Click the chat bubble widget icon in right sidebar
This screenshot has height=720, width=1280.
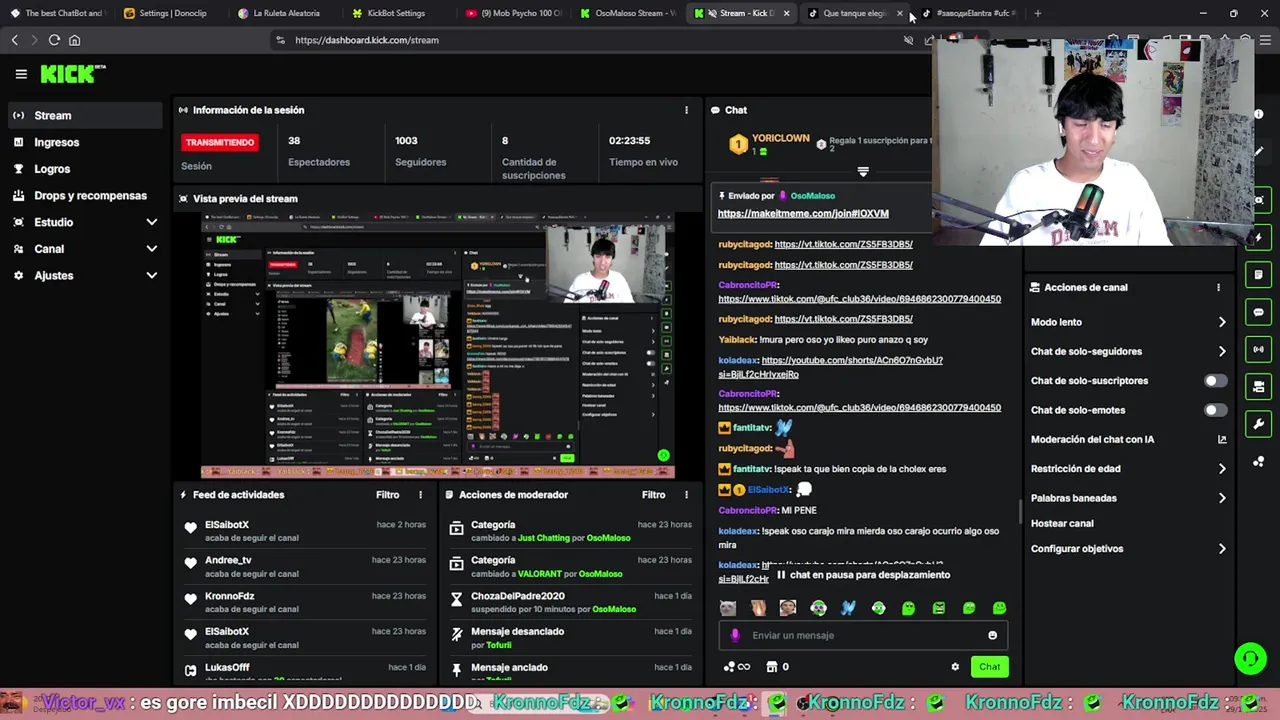pyautogui.click(x=1259, y=312)
